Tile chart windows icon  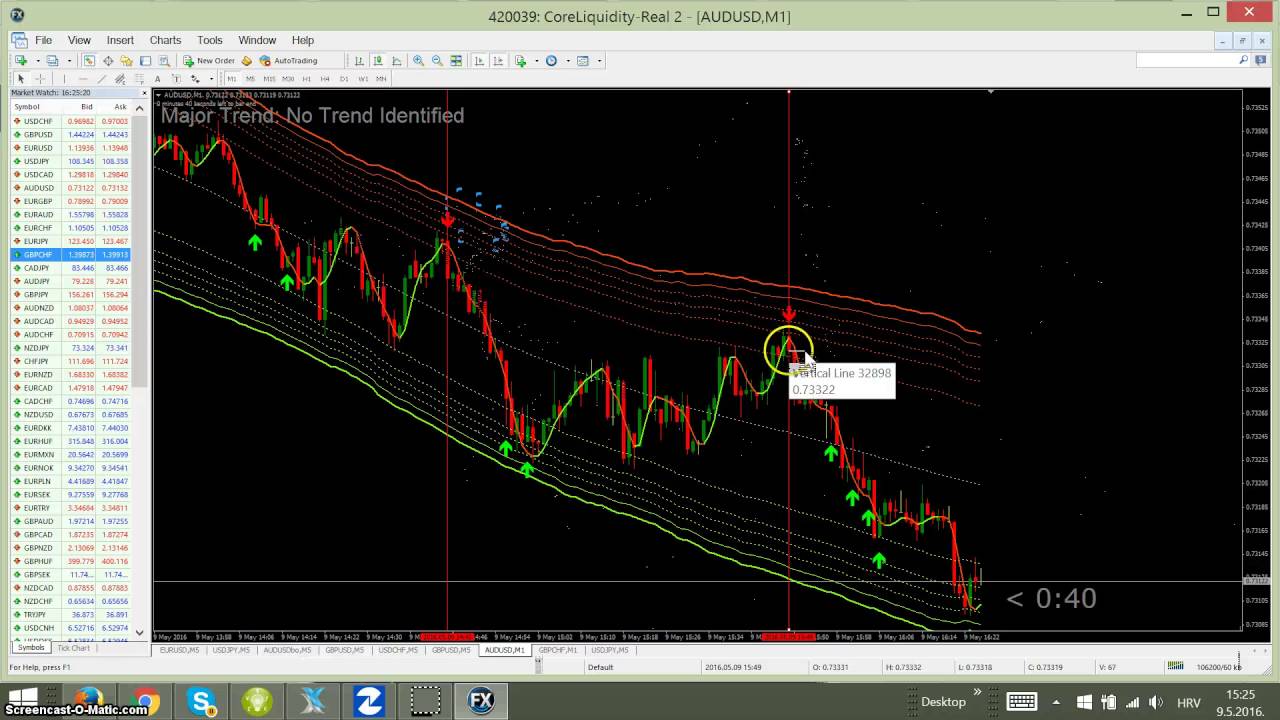[x=456, y=61]
